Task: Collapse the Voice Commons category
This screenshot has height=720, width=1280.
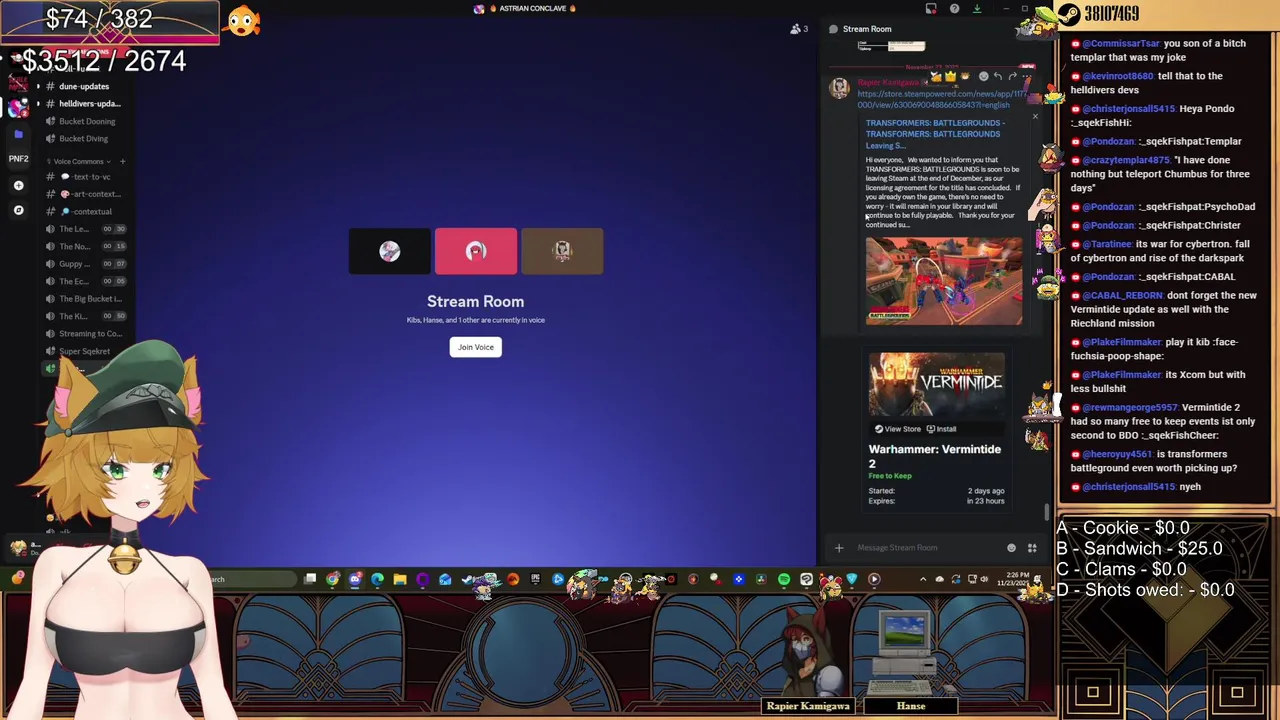Action: [x=78, y=161]
